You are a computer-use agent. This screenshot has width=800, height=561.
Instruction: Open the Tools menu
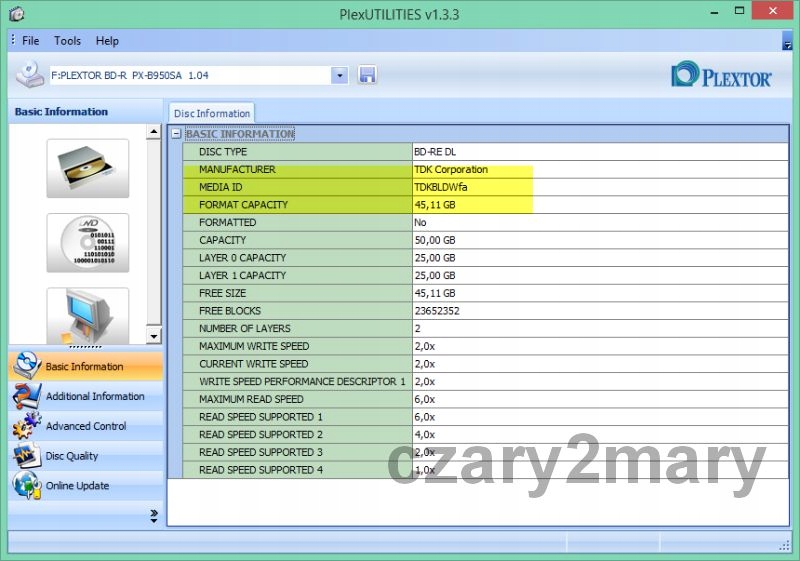click(67, 41)
